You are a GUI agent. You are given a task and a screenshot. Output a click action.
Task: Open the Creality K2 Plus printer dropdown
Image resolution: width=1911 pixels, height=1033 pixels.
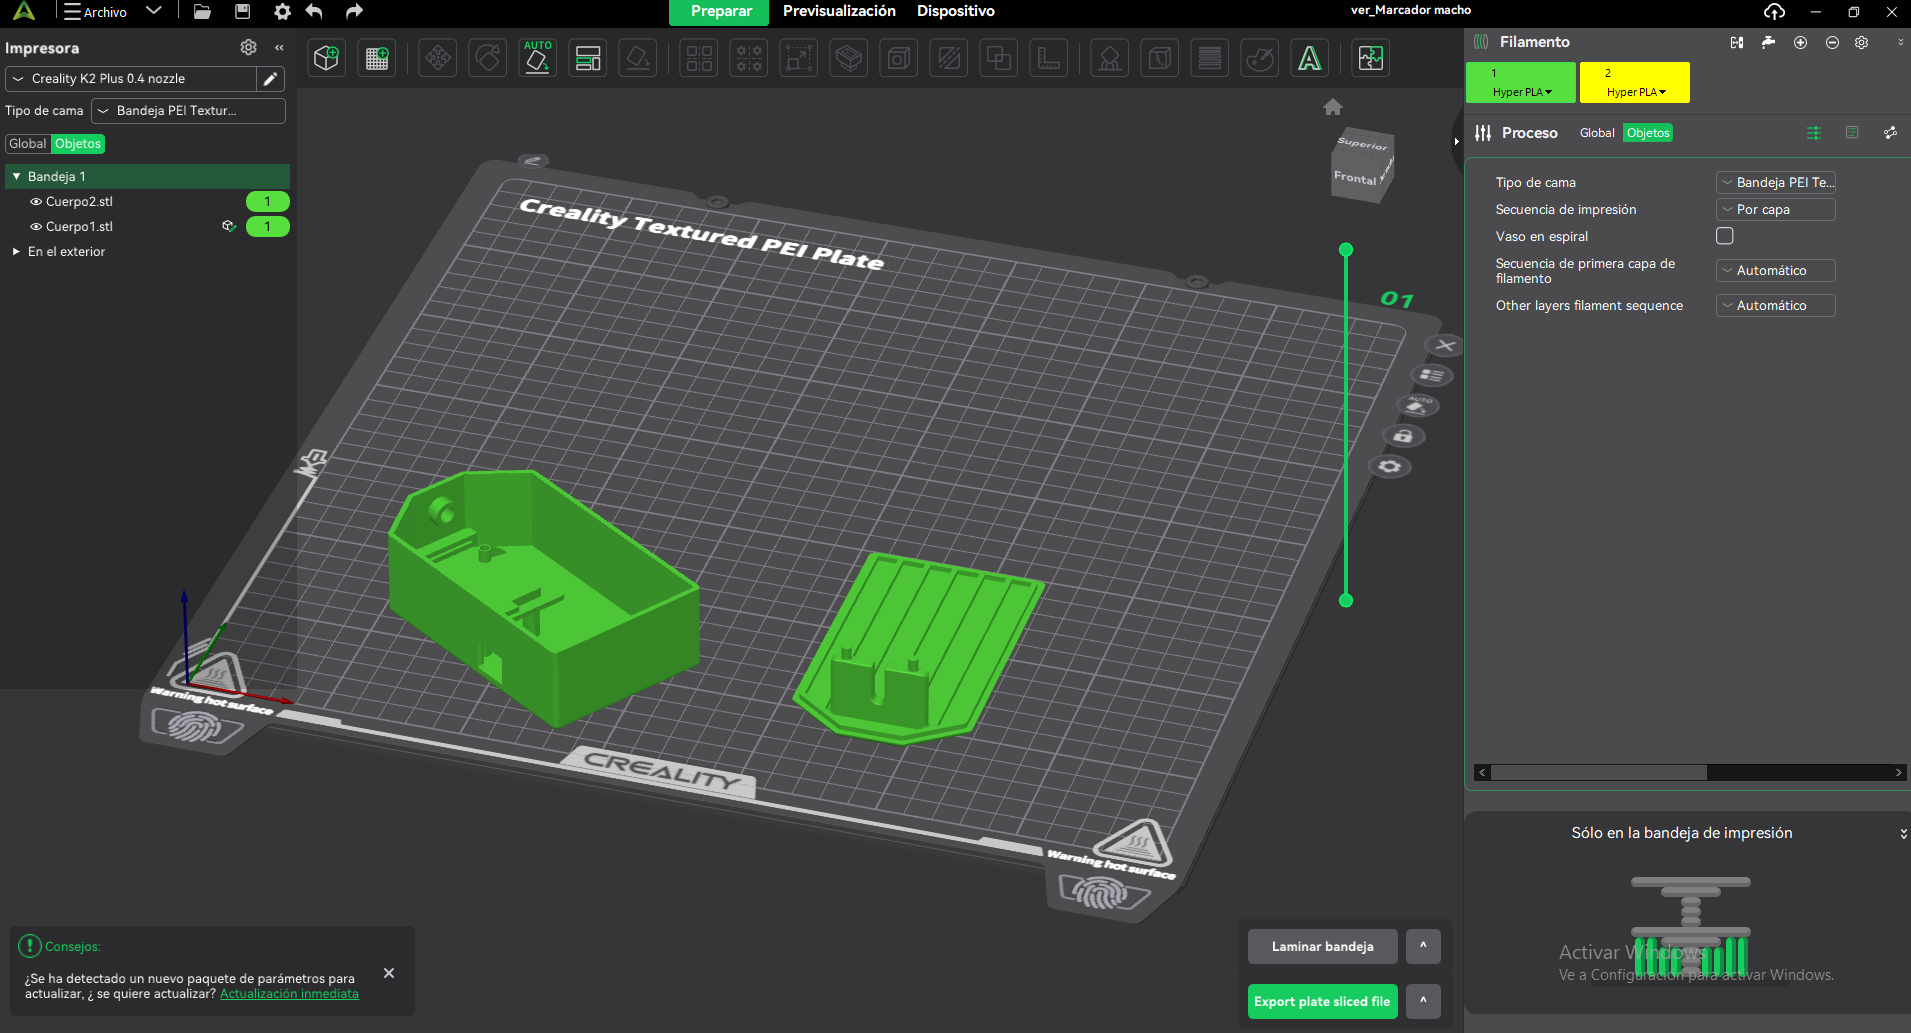[131, 79]
